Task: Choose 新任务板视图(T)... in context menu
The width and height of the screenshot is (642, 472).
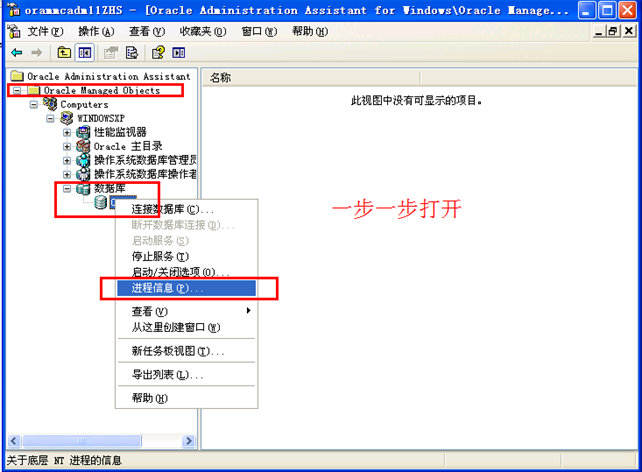Action: 186,351
